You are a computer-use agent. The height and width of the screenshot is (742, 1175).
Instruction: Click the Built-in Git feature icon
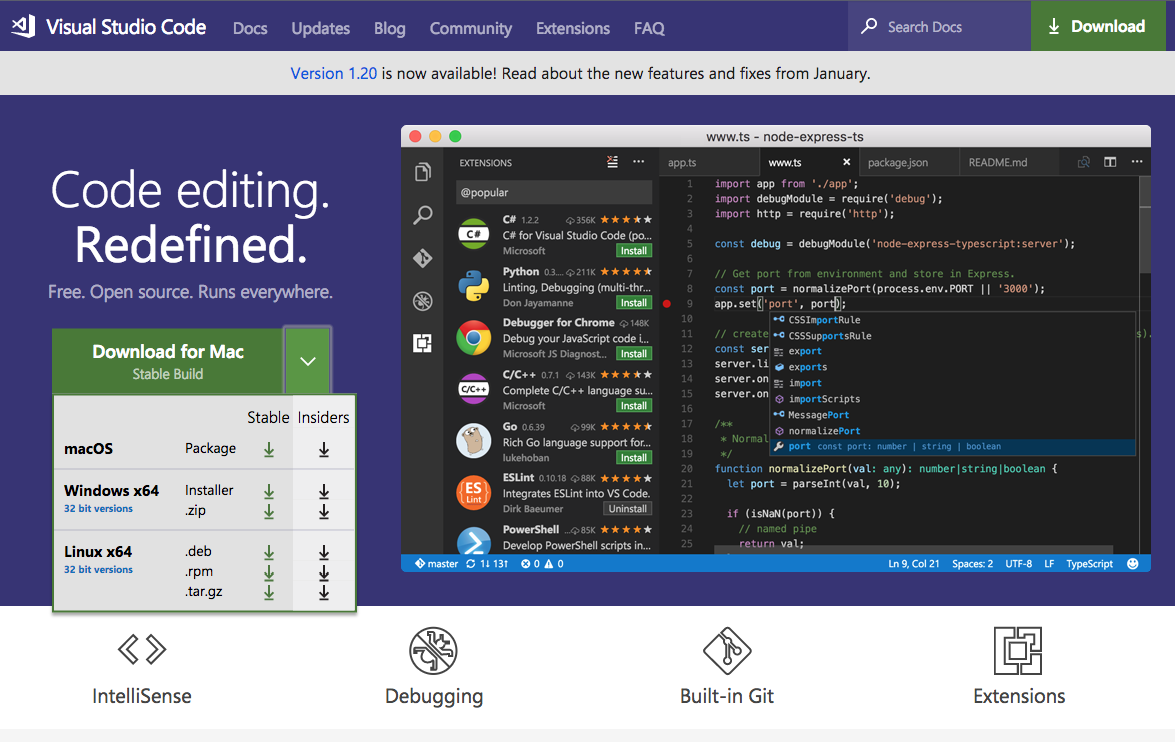click(x=727, y=651)
